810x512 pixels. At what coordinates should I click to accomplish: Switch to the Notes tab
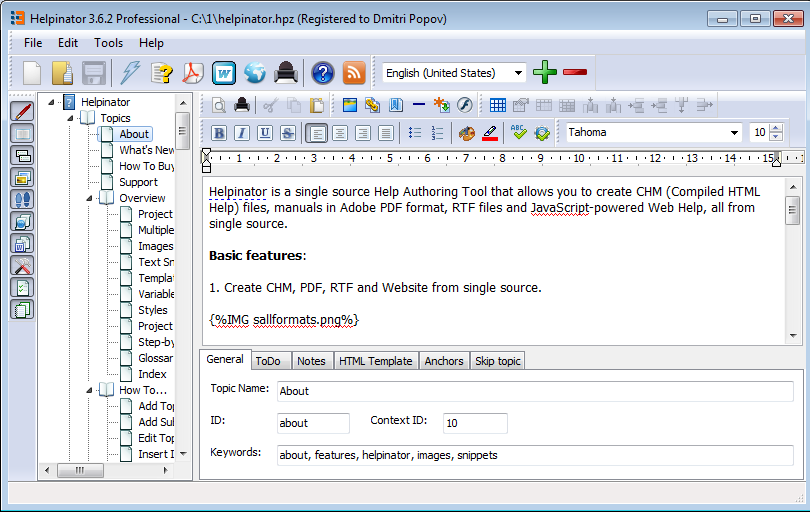tap(311, 361)
